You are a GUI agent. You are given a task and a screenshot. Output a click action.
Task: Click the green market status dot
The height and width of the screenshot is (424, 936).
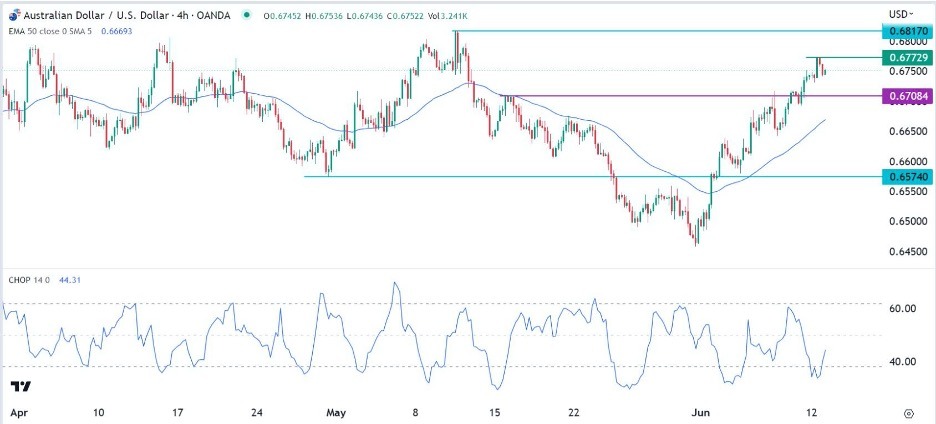[x=247, y=16]
